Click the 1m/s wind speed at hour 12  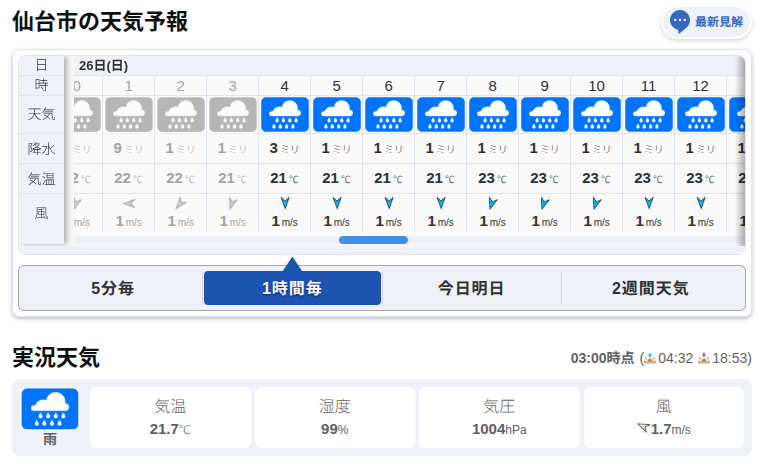pos(701,221)
